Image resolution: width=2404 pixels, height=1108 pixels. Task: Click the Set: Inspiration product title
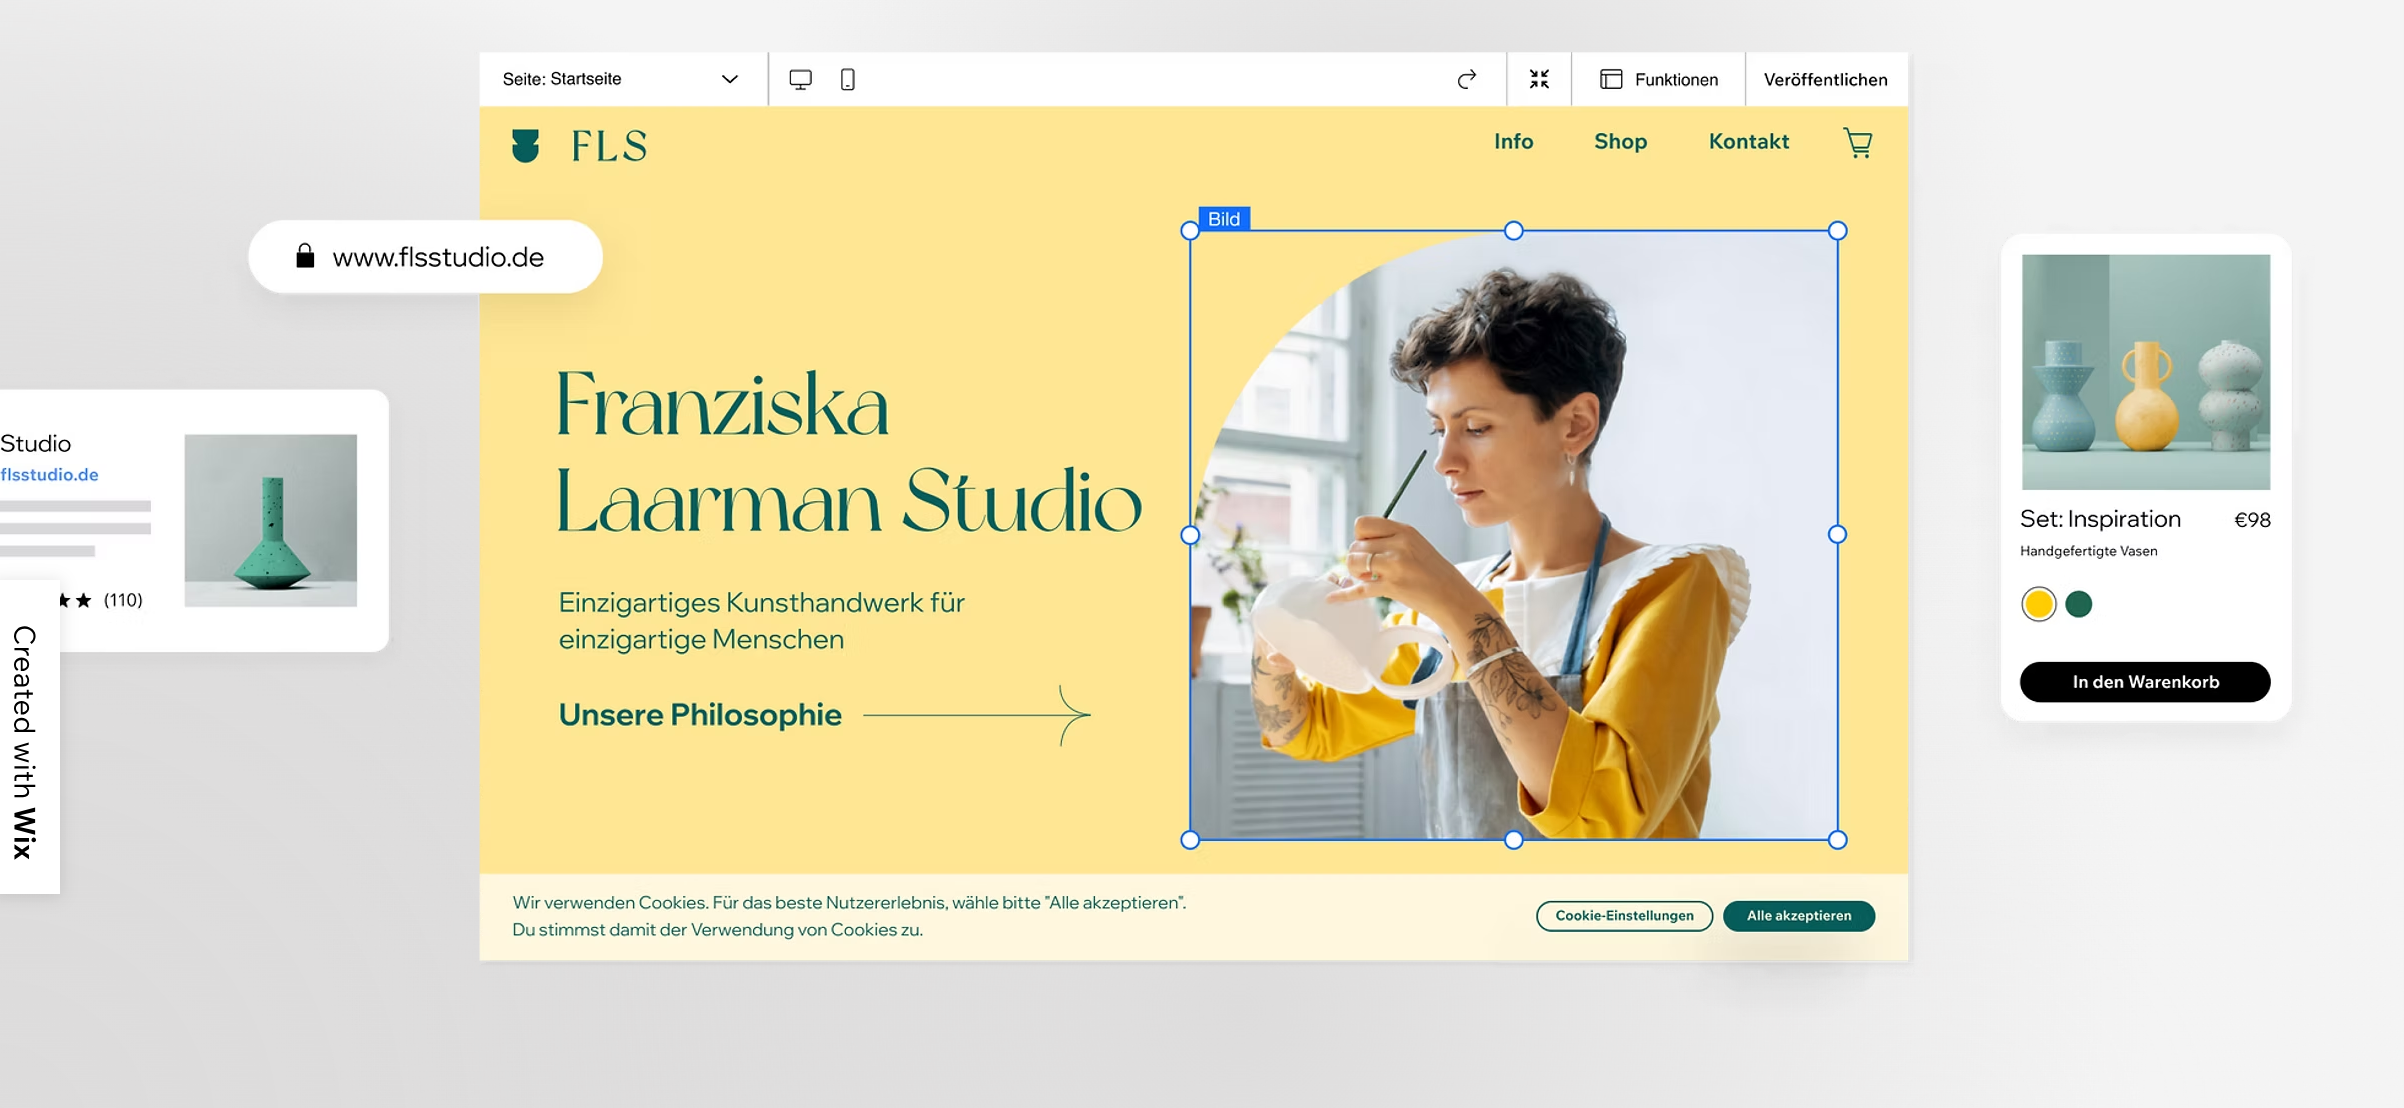[2100, 519]
